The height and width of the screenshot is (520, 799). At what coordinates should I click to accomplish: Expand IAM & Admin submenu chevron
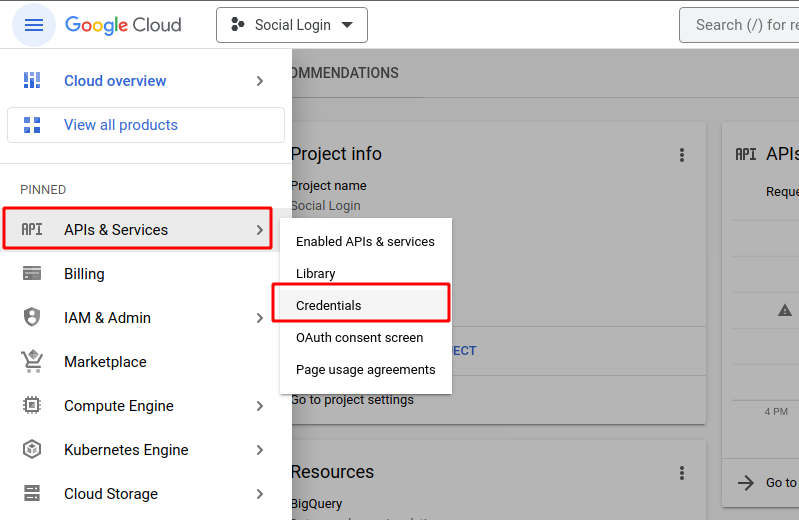[260, 318]
